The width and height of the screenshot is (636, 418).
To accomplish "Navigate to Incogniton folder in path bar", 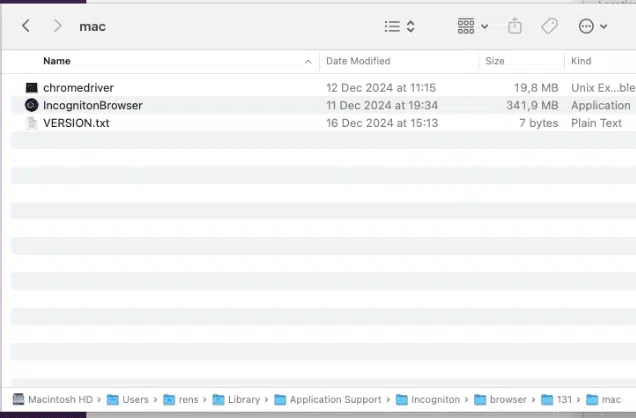I will [436, 400].
